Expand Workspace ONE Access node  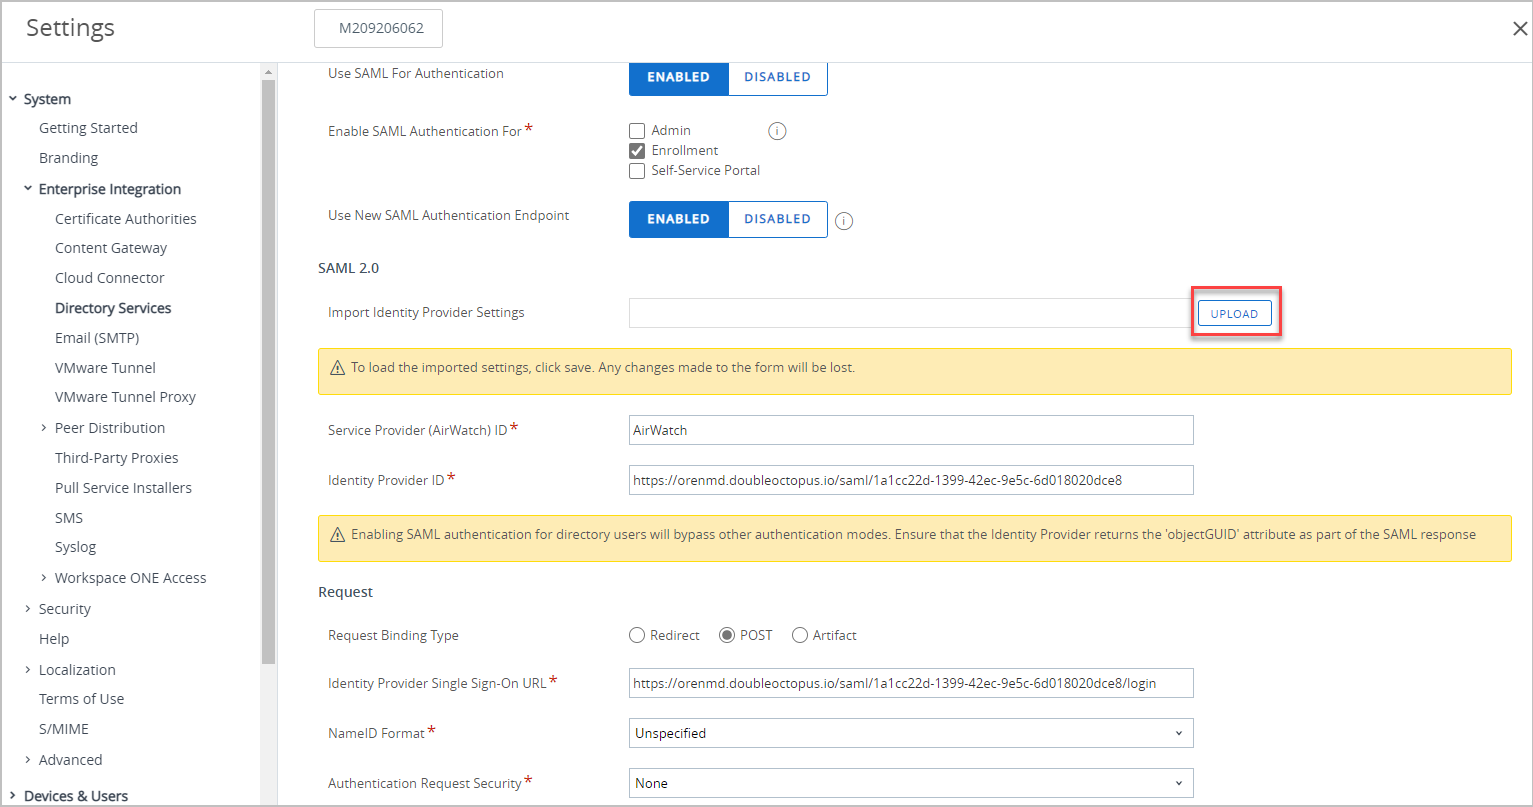pos(44,578)
